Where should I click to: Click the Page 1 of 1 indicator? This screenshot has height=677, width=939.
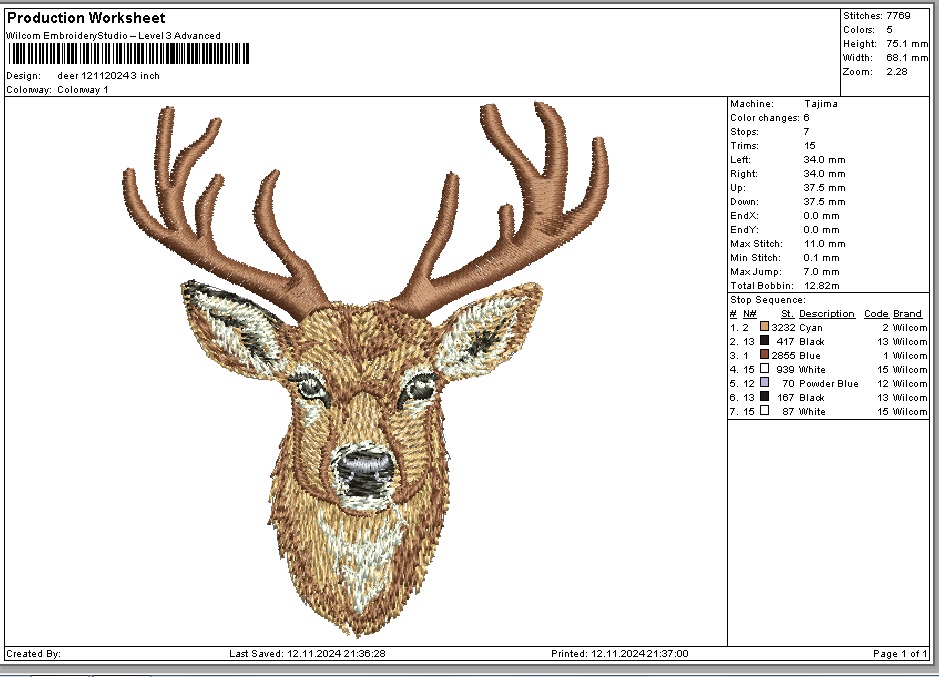(x=899, y=654)
